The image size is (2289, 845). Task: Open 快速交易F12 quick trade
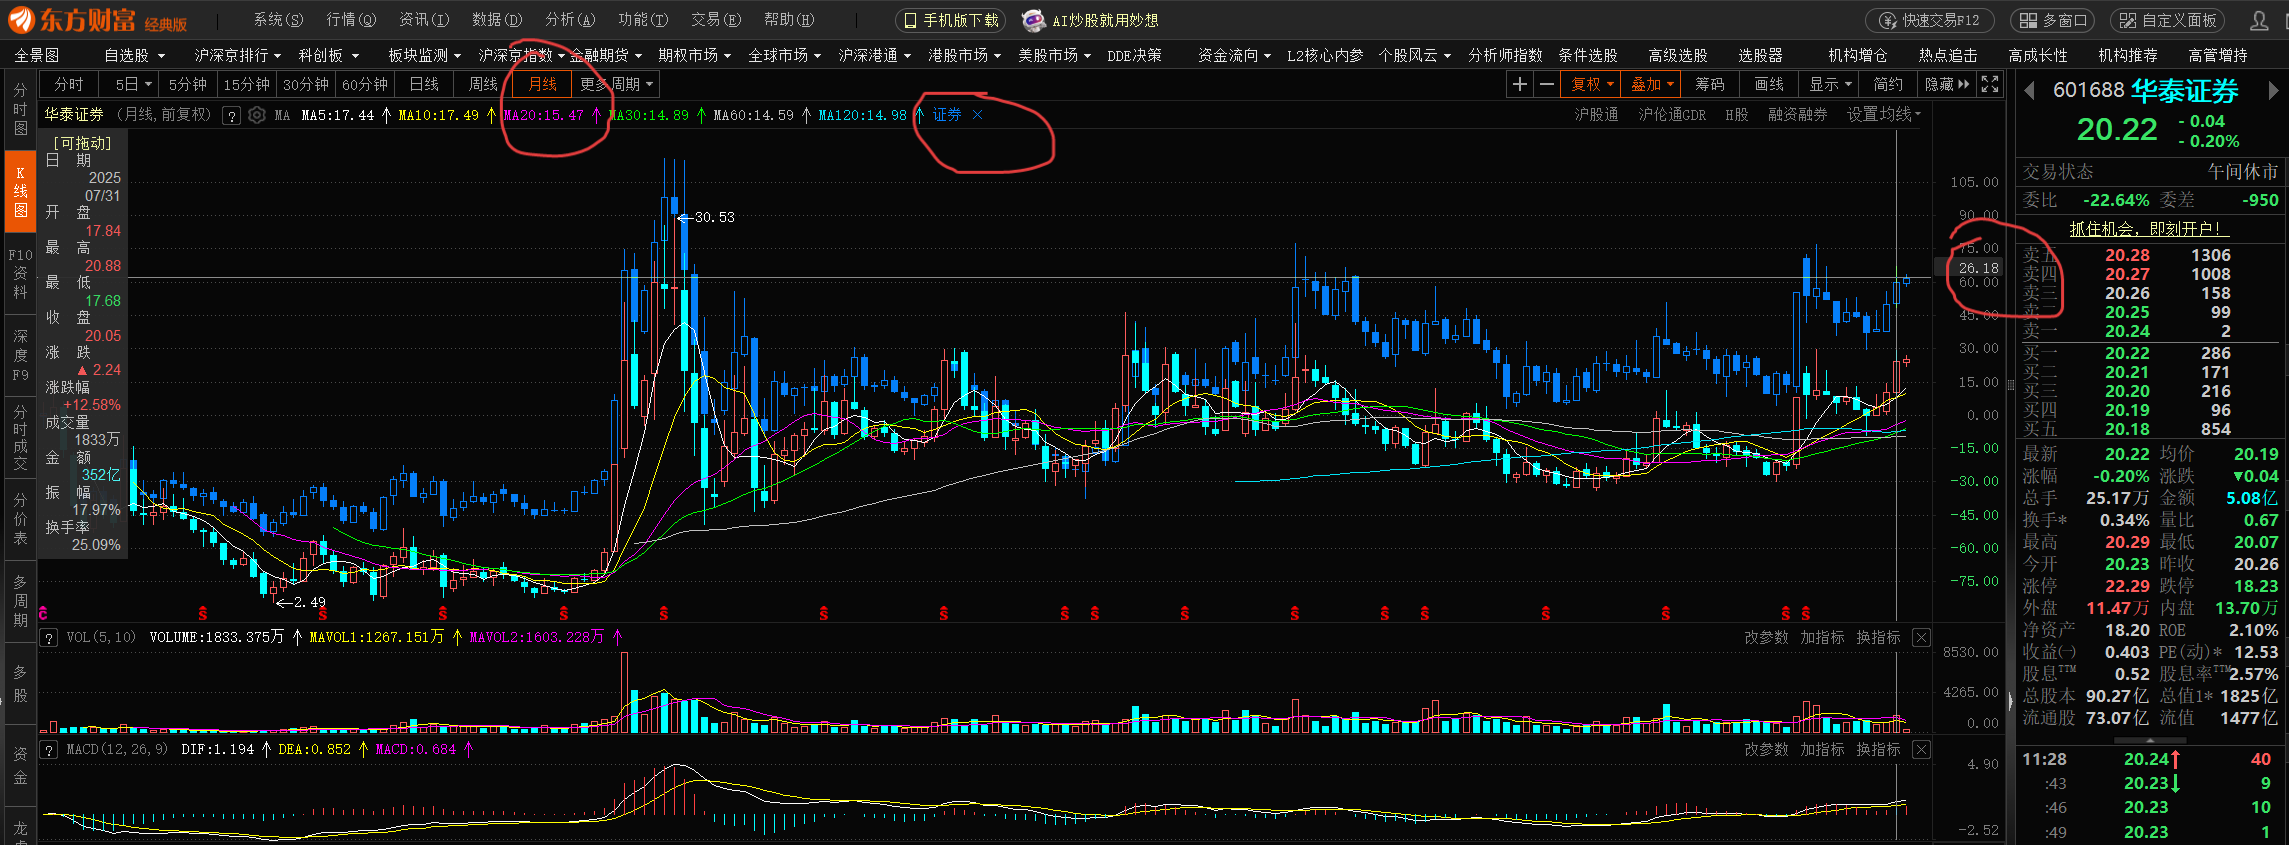tap(1929, 20)
